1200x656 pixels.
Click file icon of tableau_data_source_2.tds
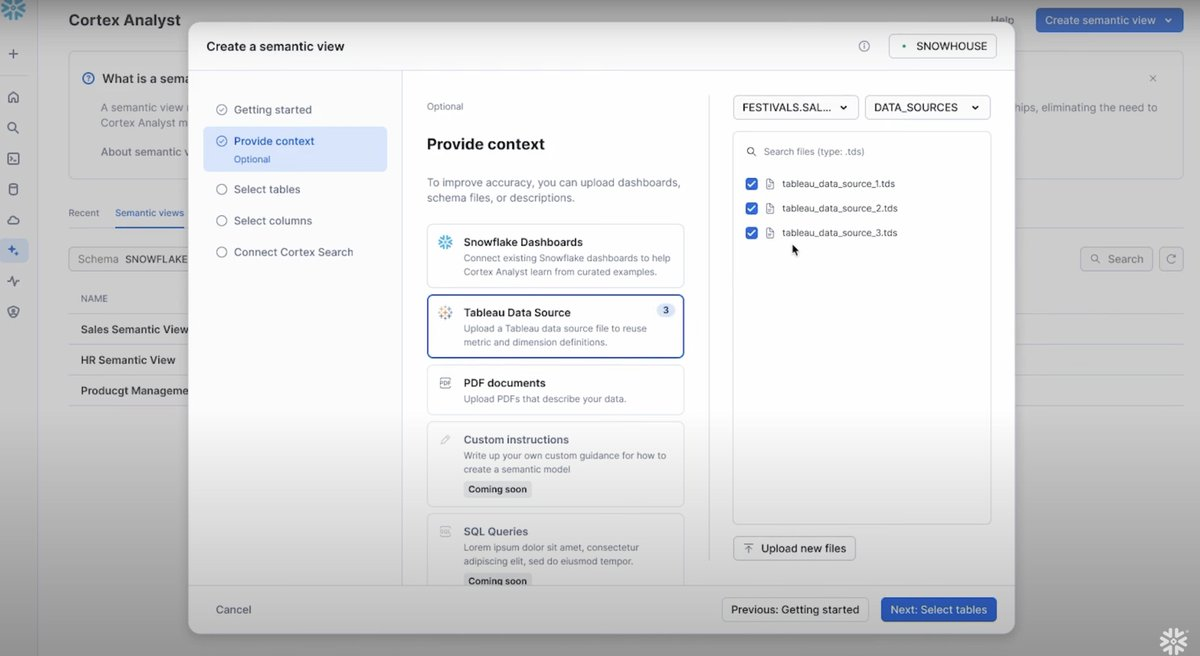770,208
